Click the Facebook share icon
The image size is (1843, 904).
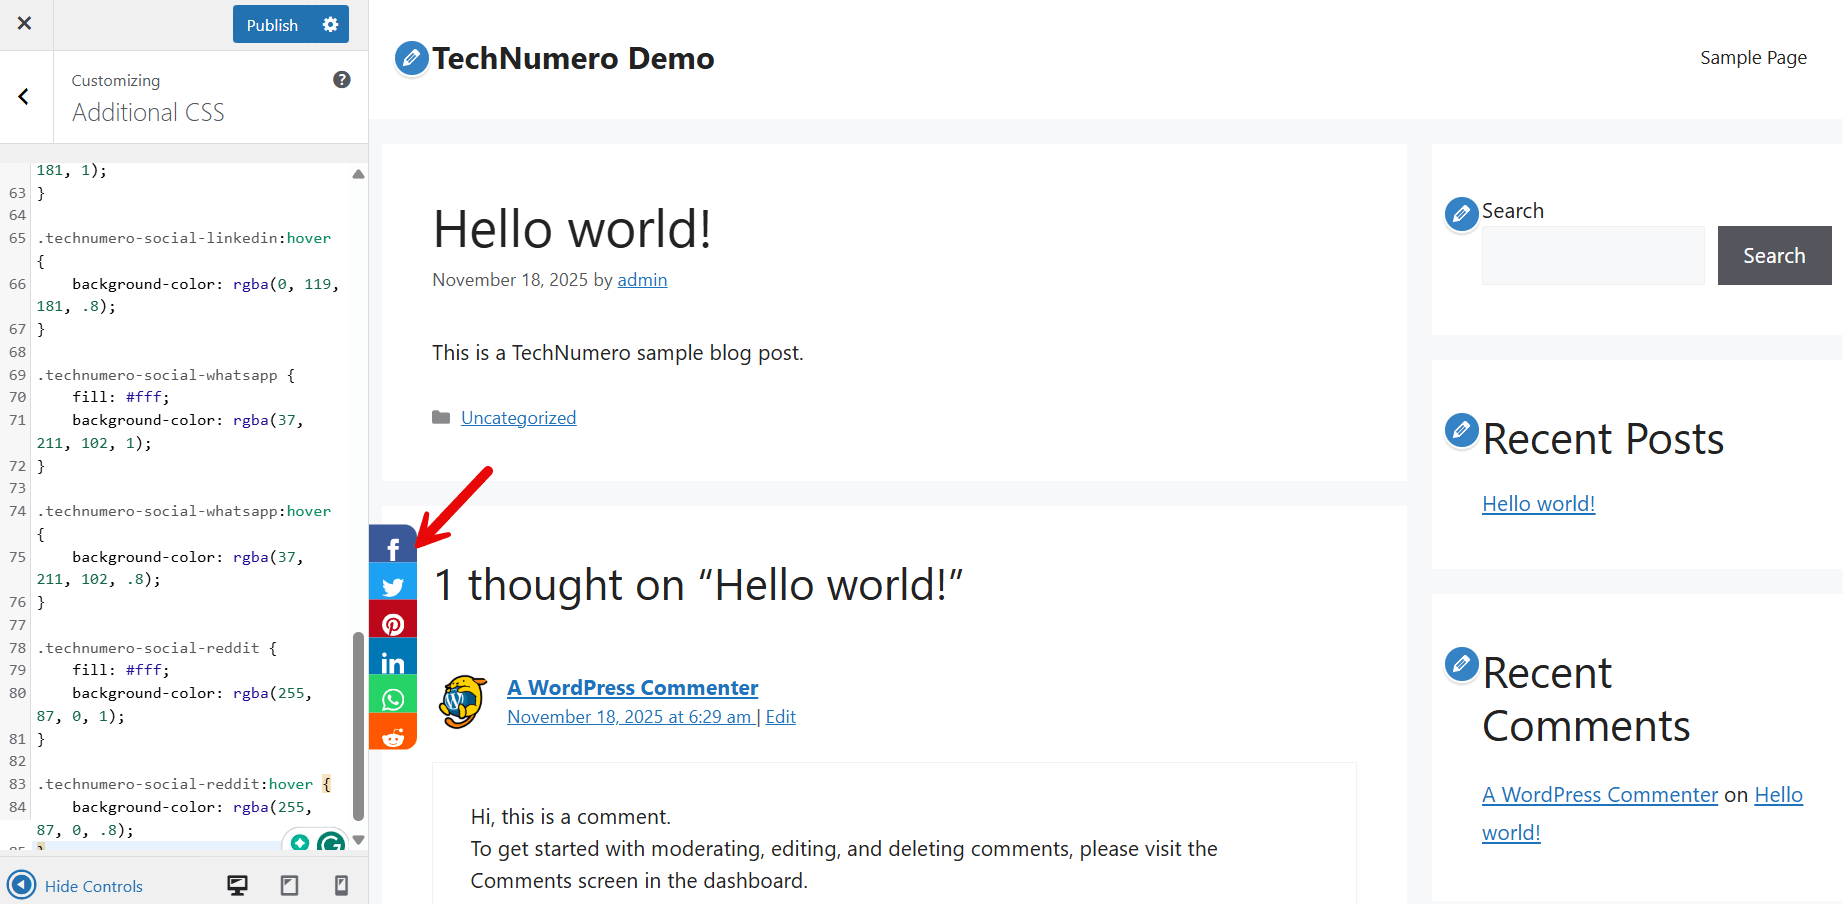[392, 545]
